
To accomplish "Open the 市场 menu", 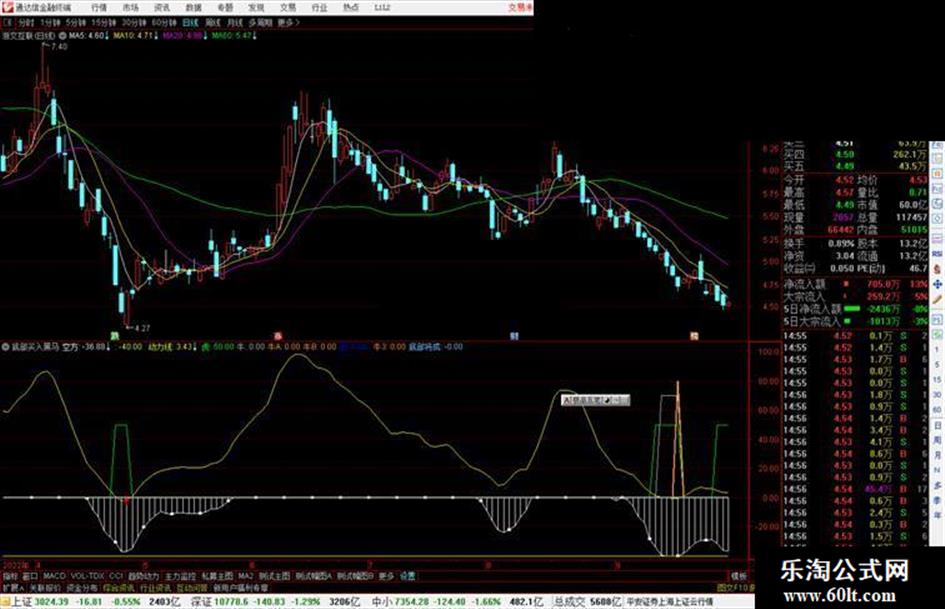I will (131, 7).
